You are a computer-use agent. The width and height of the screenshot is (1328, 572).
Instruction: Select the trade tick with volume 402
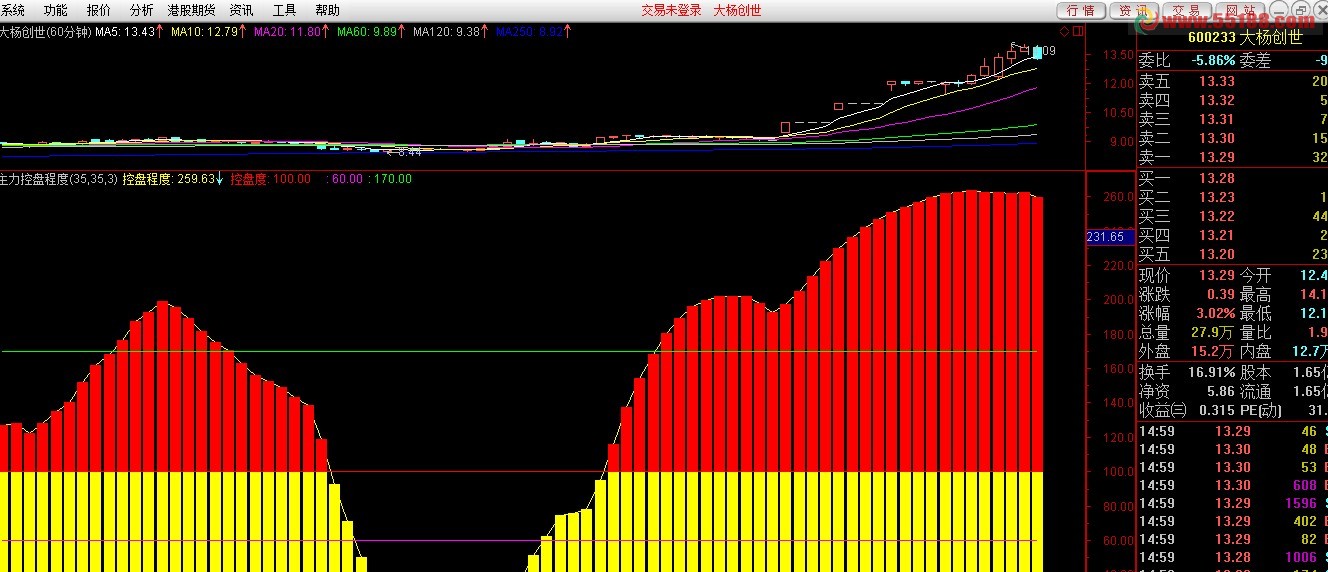coord(1233,521)
